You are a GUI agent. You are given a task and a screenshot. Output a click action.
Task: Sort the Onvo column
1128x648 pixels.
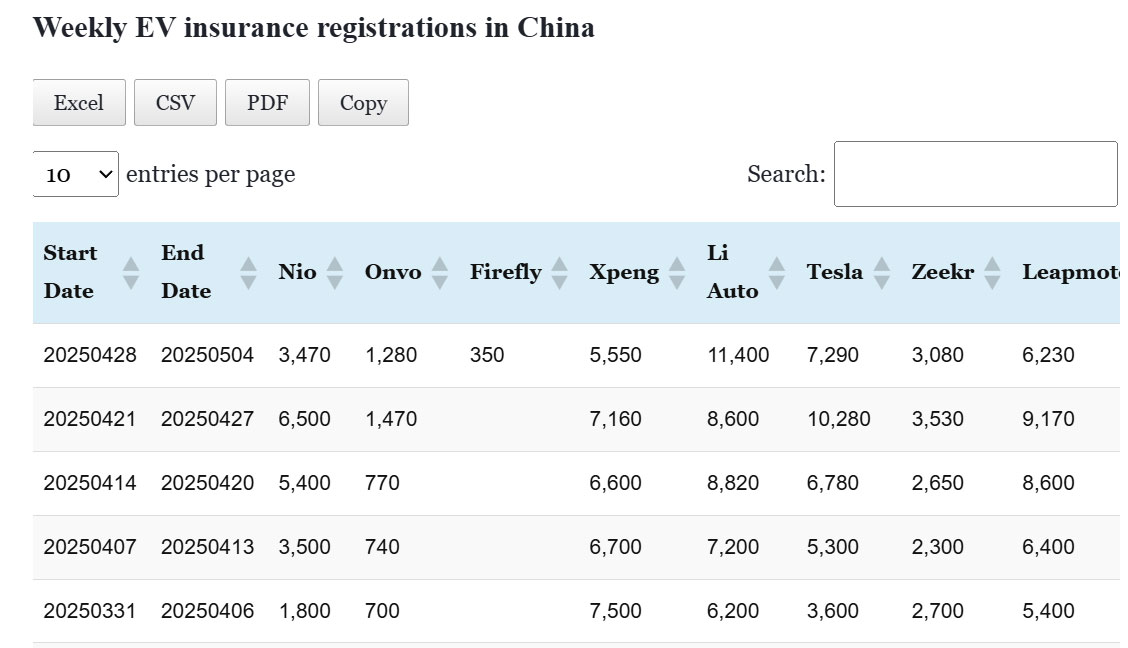439,272
